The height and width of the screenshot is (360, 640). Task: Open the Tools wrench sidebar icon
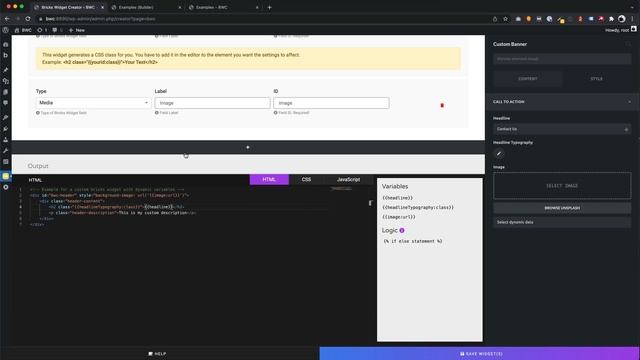click(6, 151)
